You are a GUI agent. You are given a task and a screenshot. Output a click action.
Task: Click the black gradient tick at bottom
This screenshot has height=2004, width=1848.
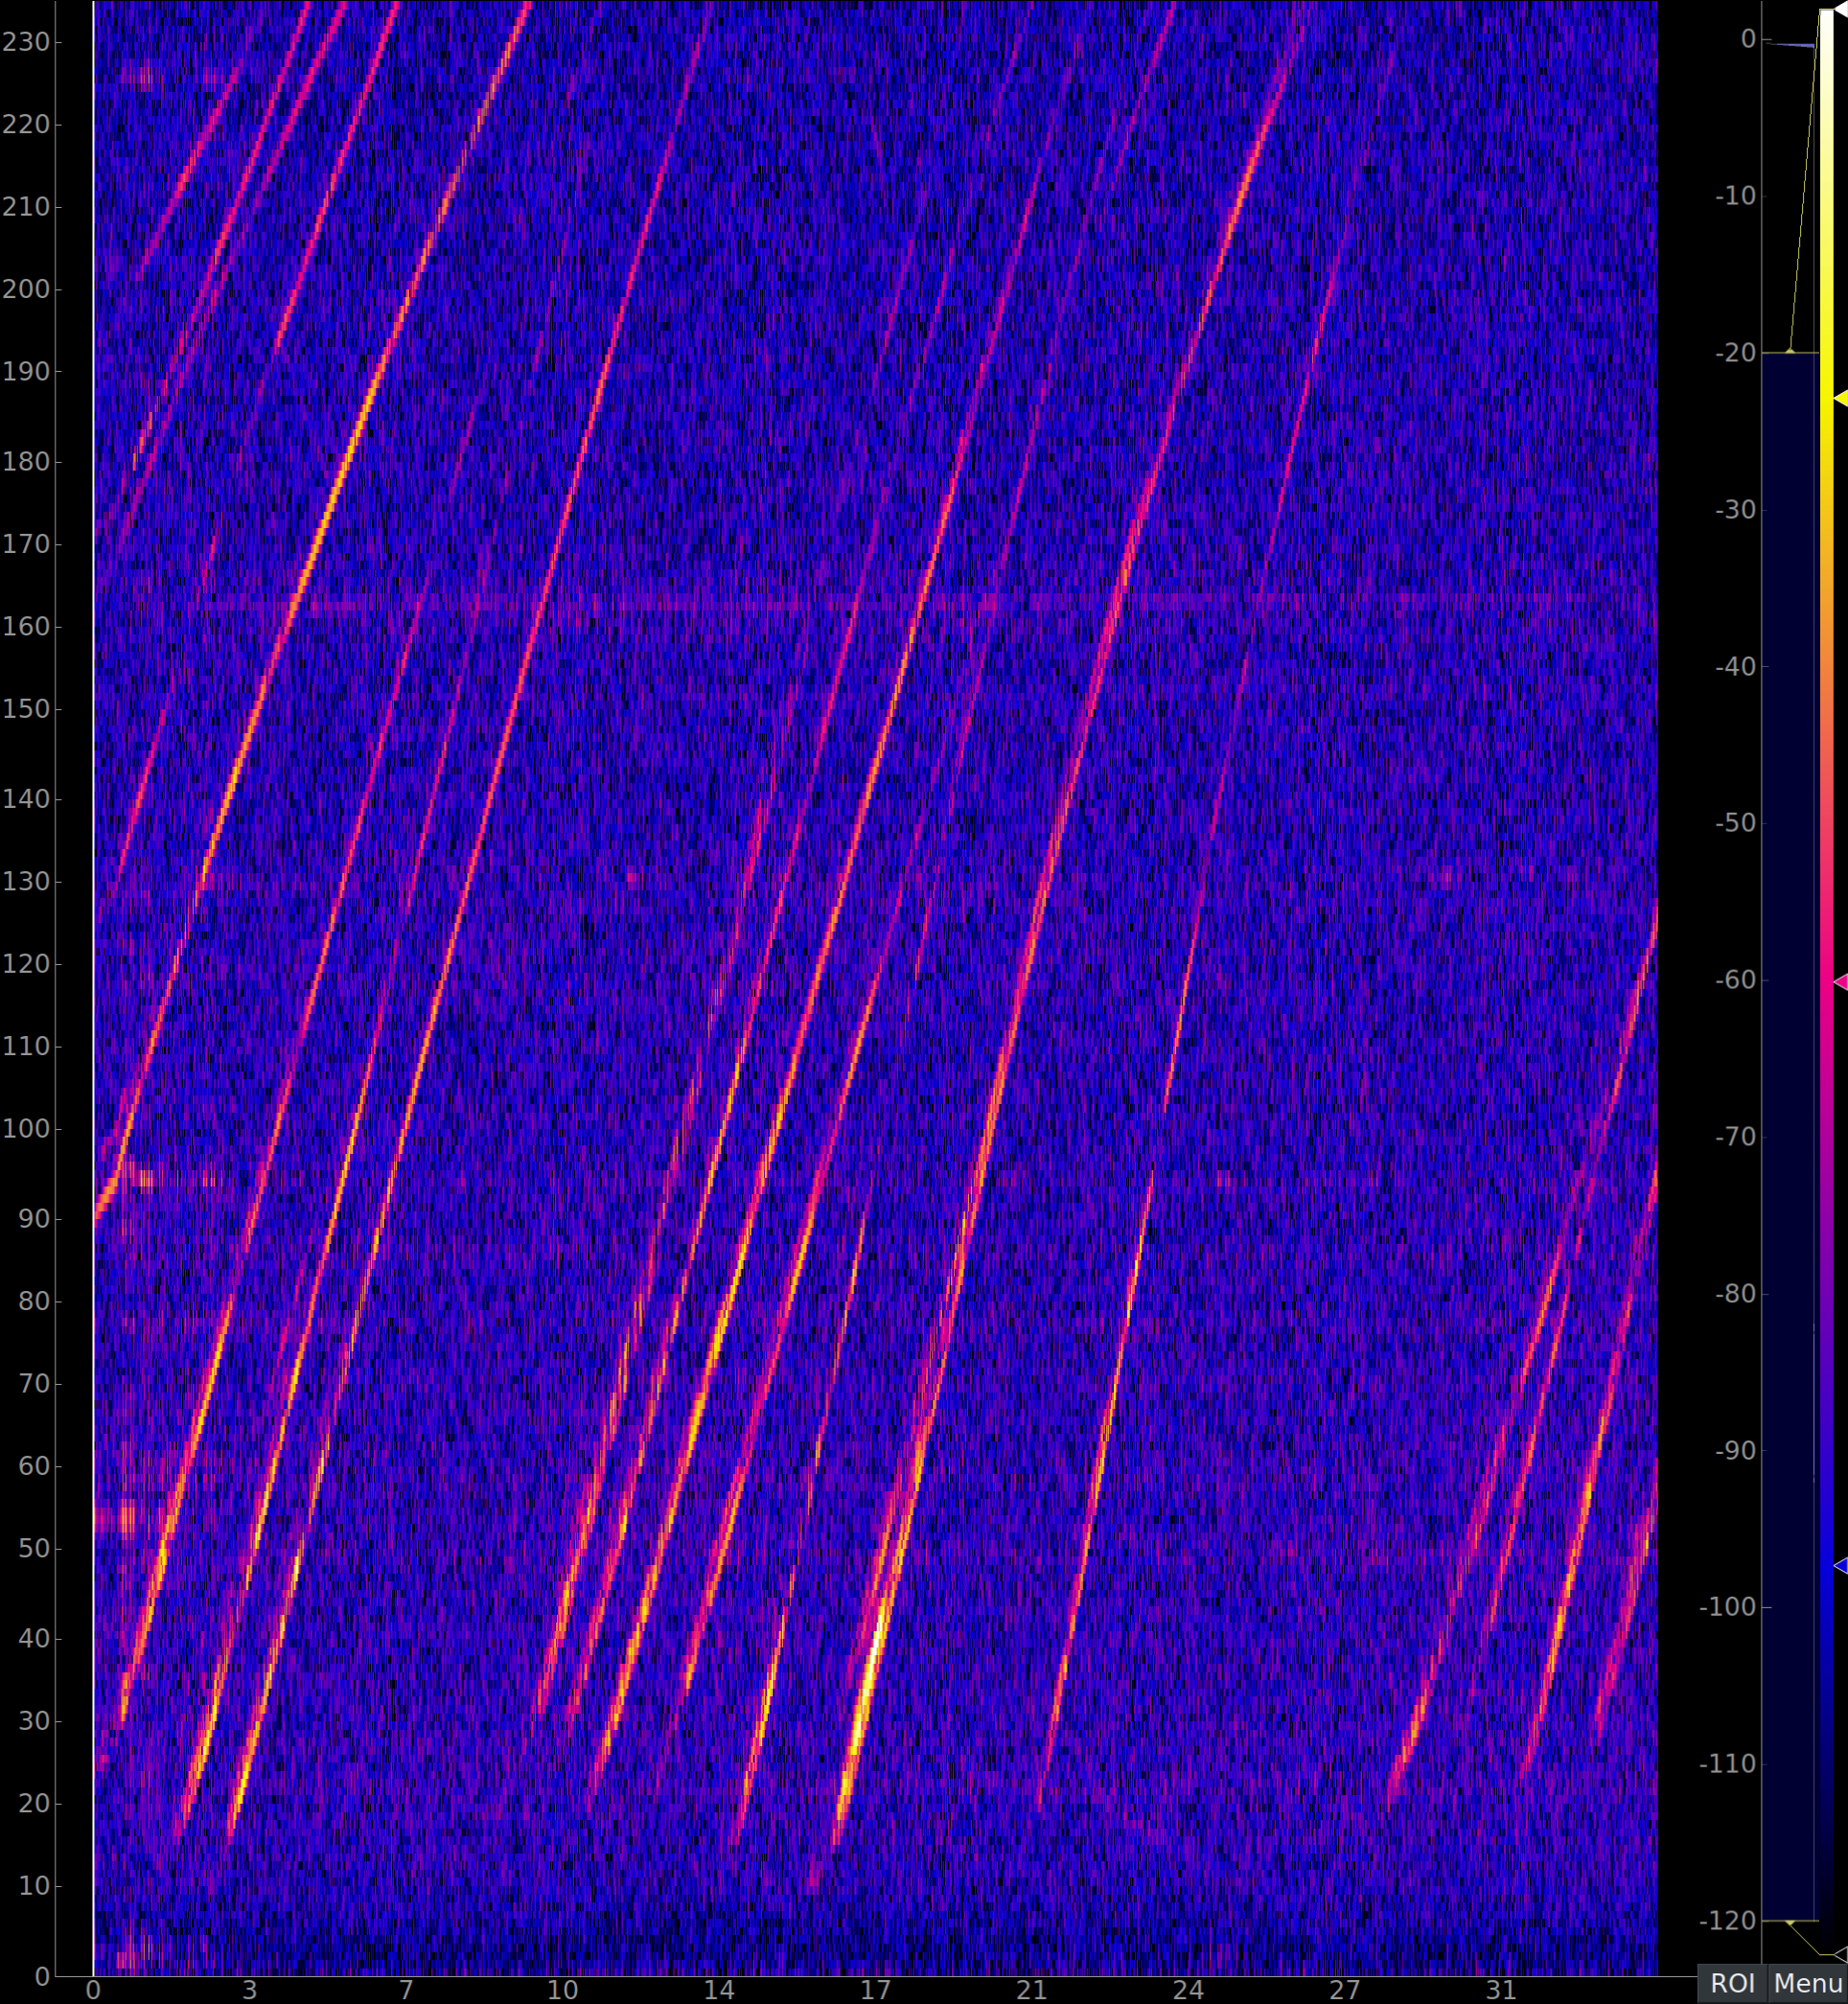pyautogui.click(x=1841, y=1955)
